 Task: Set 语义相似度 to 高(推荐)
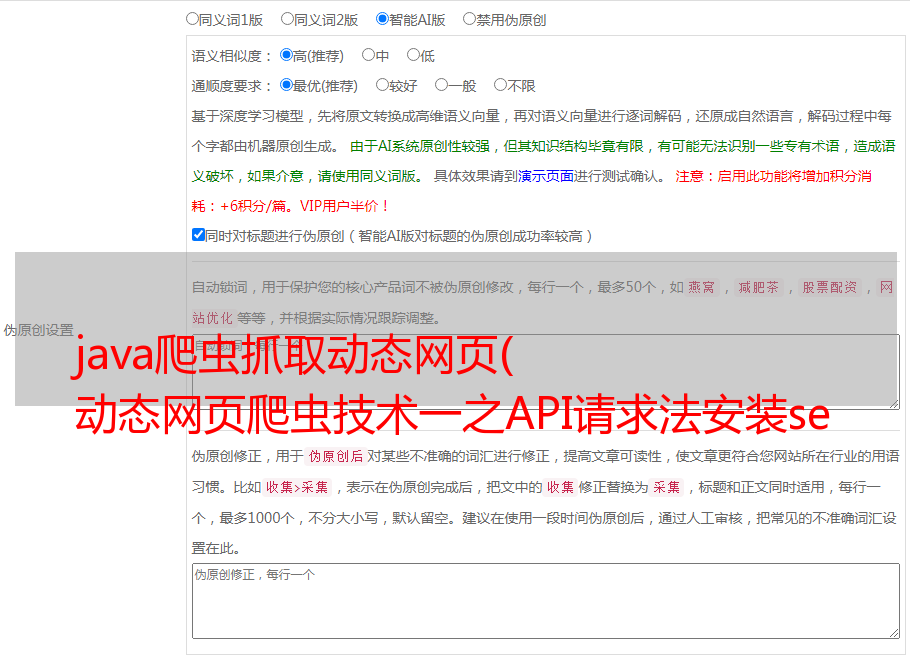[x=287, y=55]
